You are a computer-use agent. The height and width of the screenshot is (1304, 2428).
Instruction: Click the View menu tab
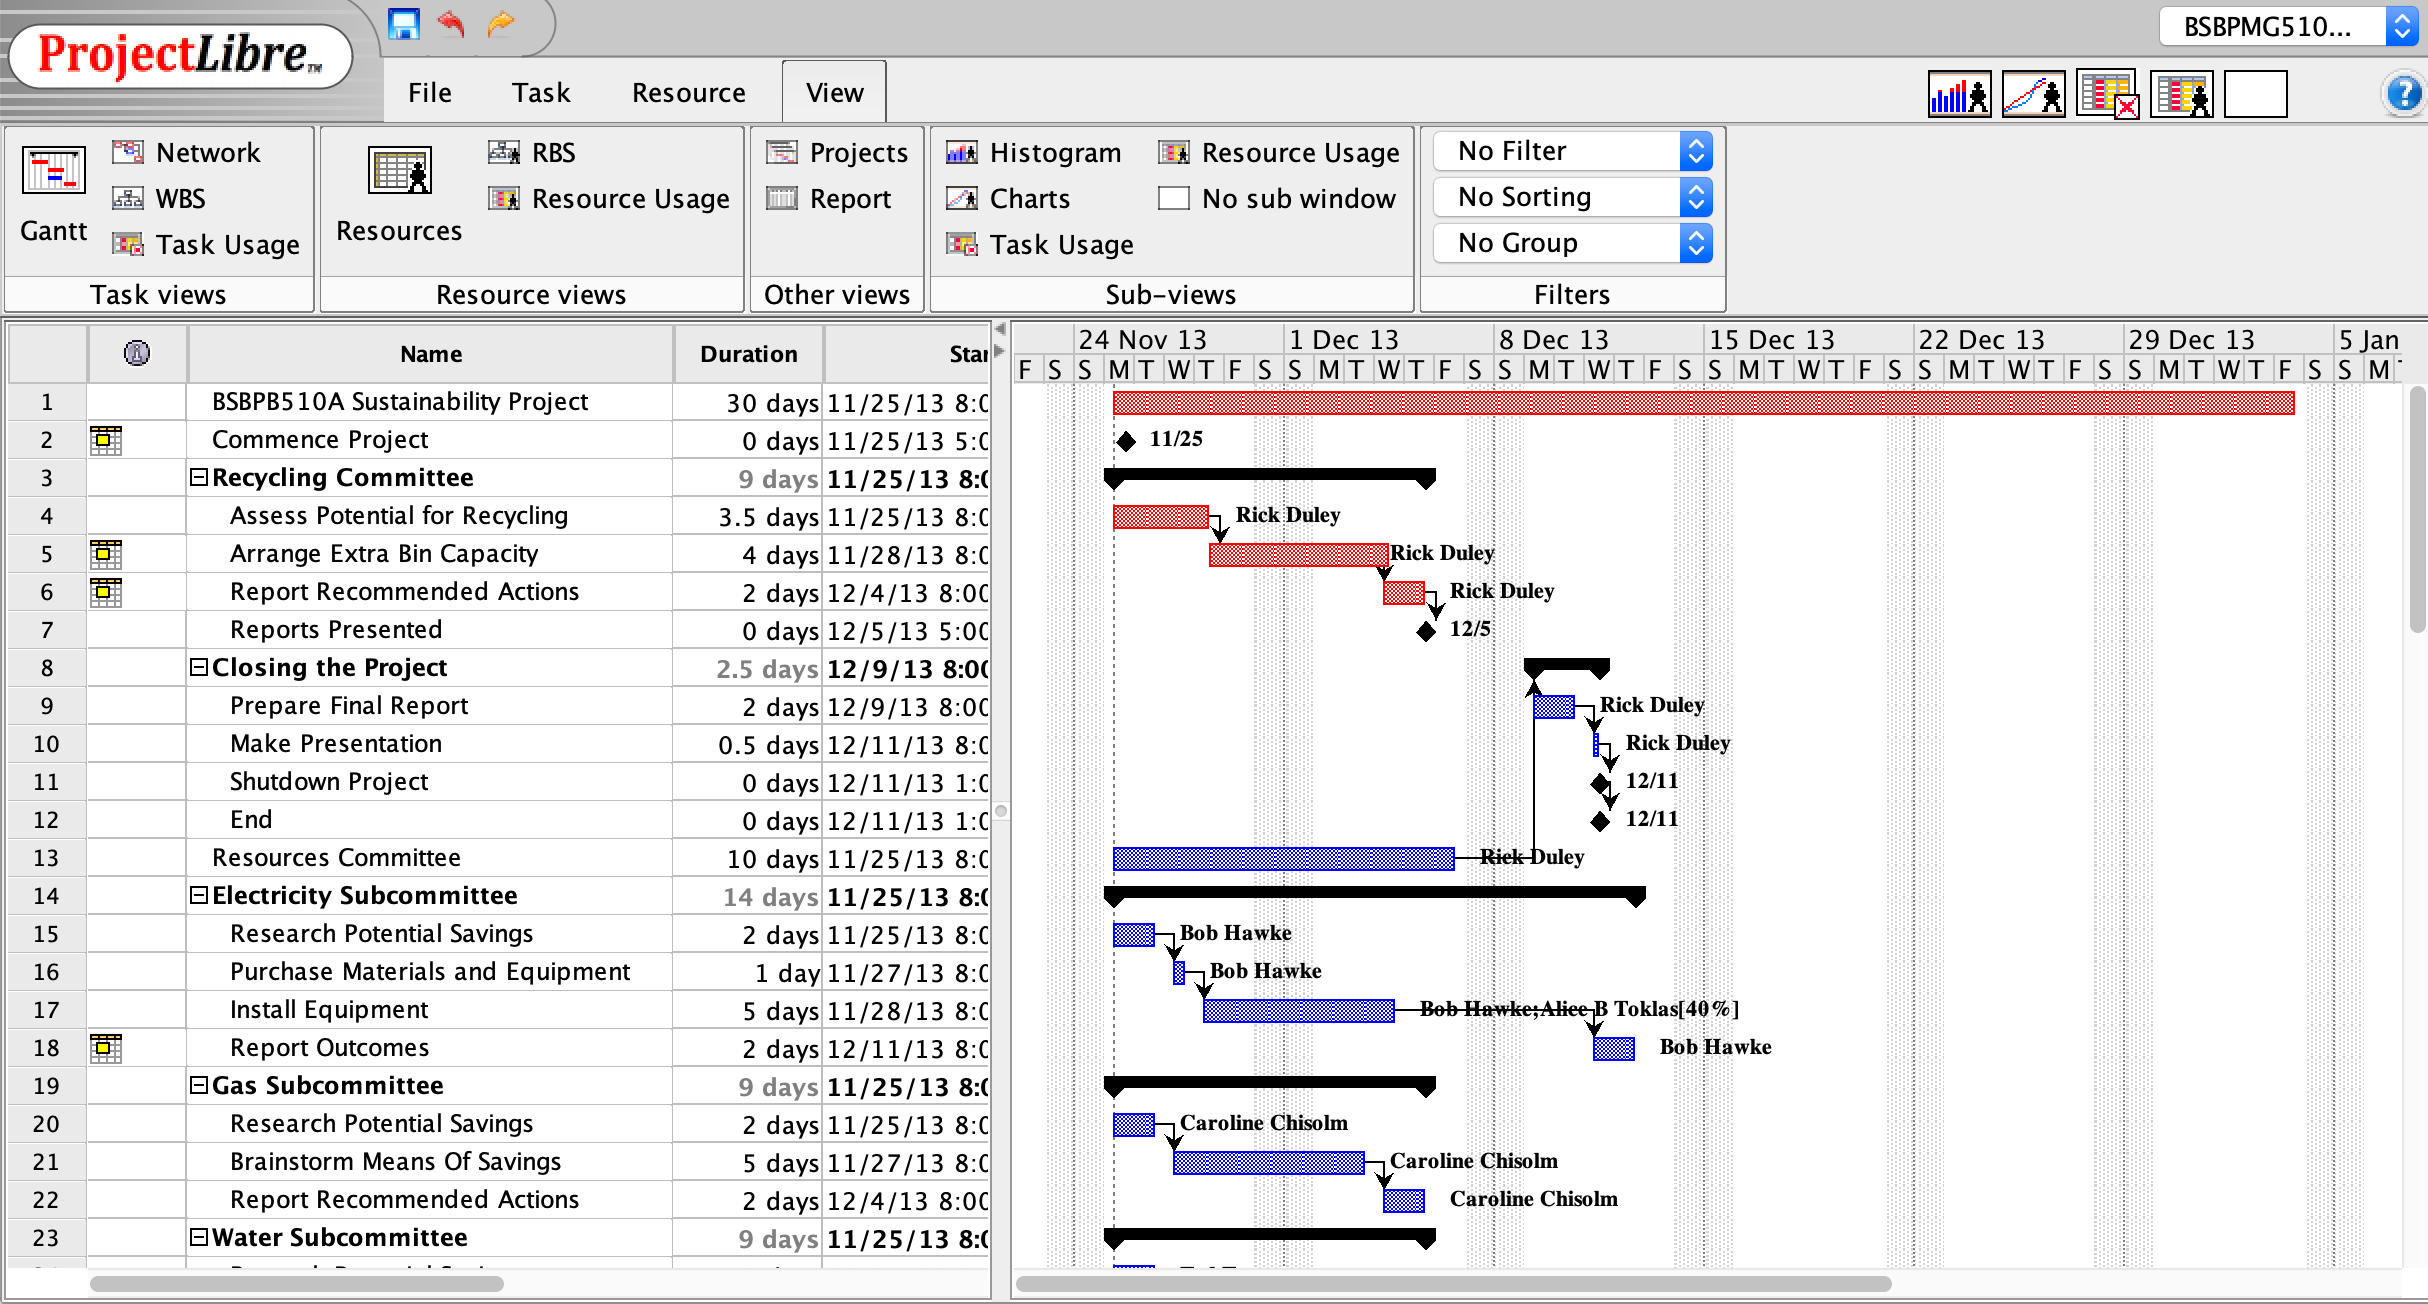coord(833,92)
